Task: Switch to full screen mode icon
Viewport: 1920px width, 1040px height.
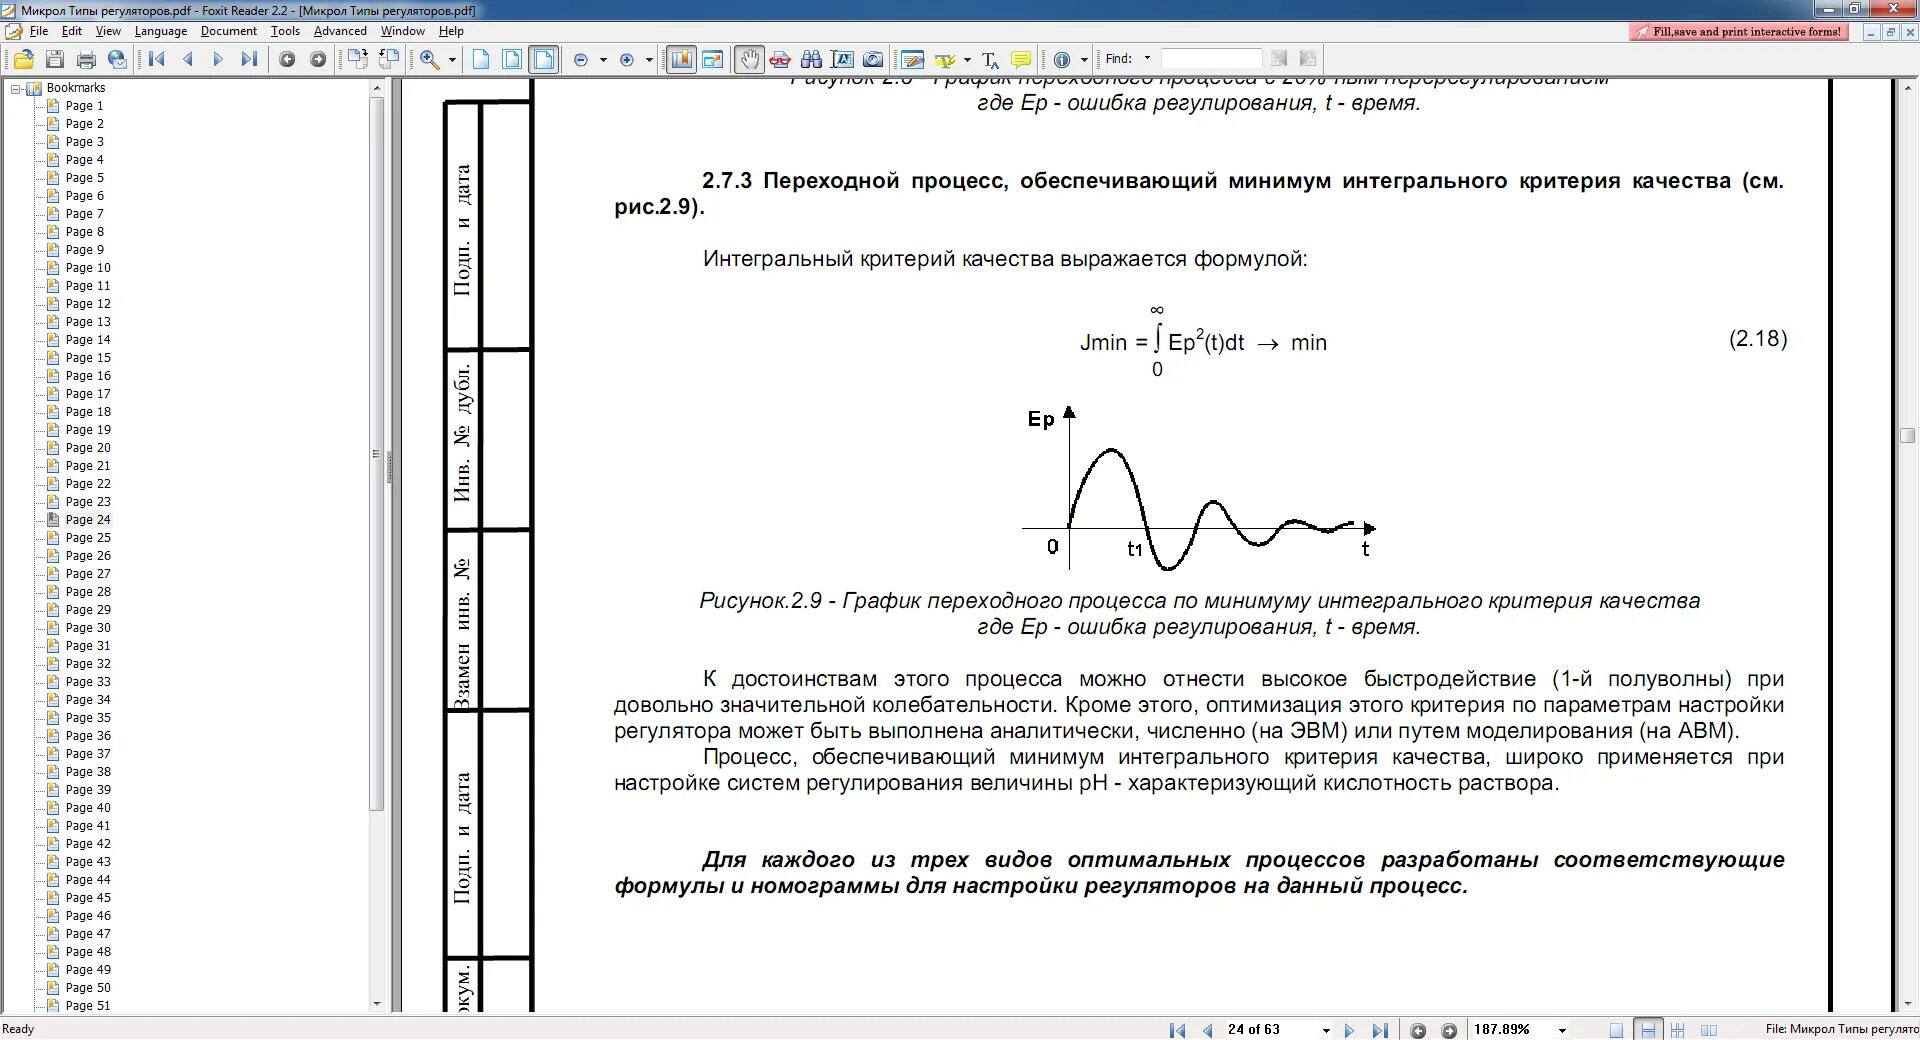Action: [x=713, y=60]
